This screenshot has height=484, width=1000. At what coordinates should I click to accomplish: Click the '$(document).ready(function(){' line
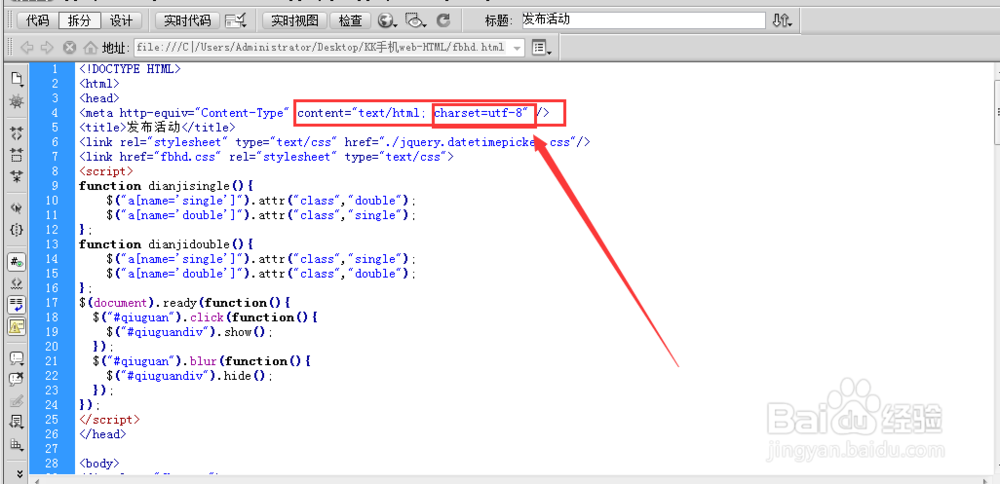coord(184,303)
